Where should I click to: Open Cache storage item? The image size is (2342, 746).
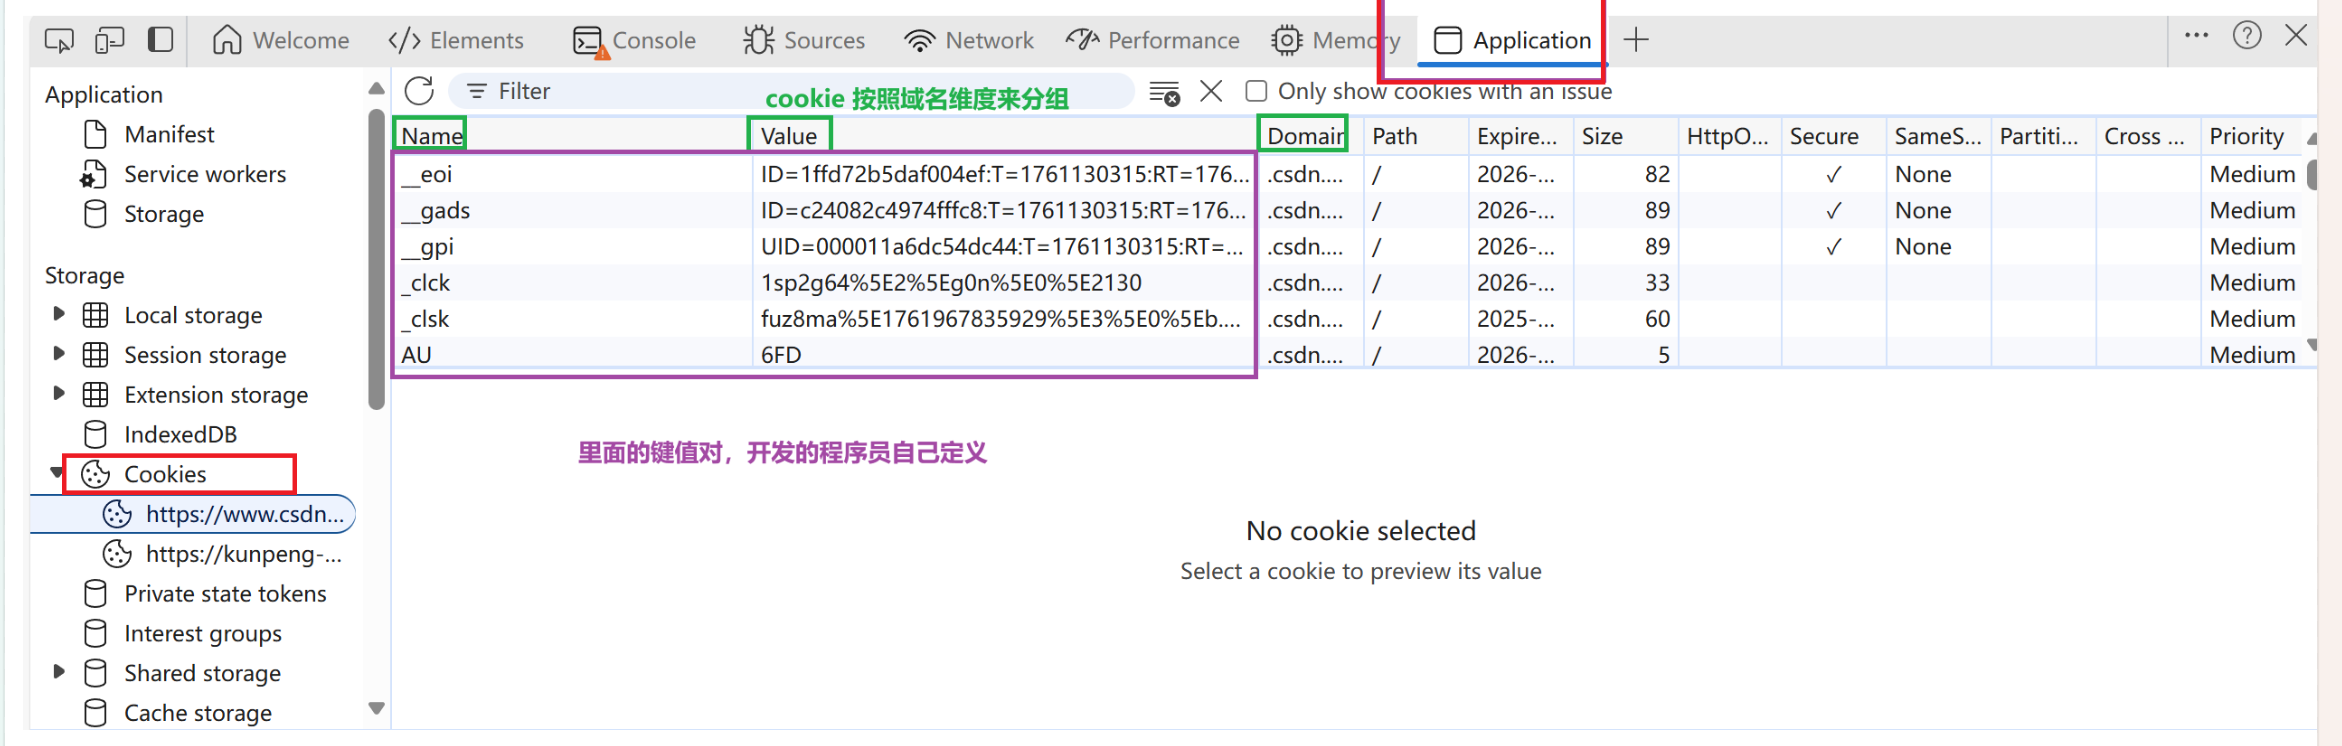coord(198,713)
